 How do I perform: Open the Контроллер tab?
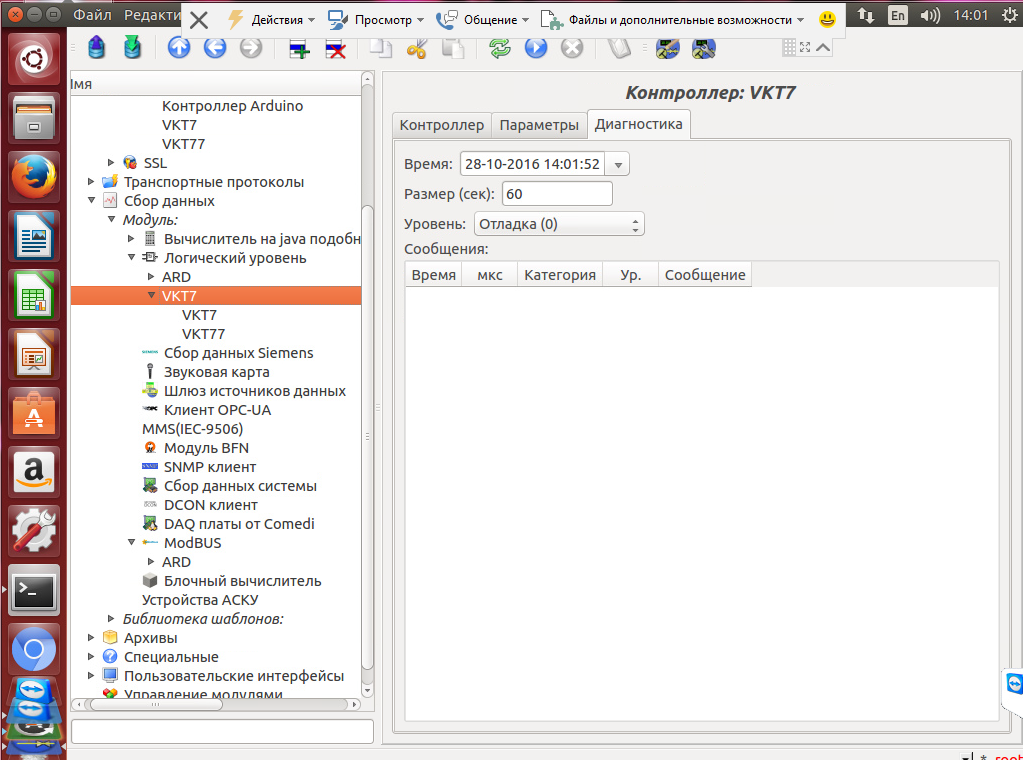point(441,125)
